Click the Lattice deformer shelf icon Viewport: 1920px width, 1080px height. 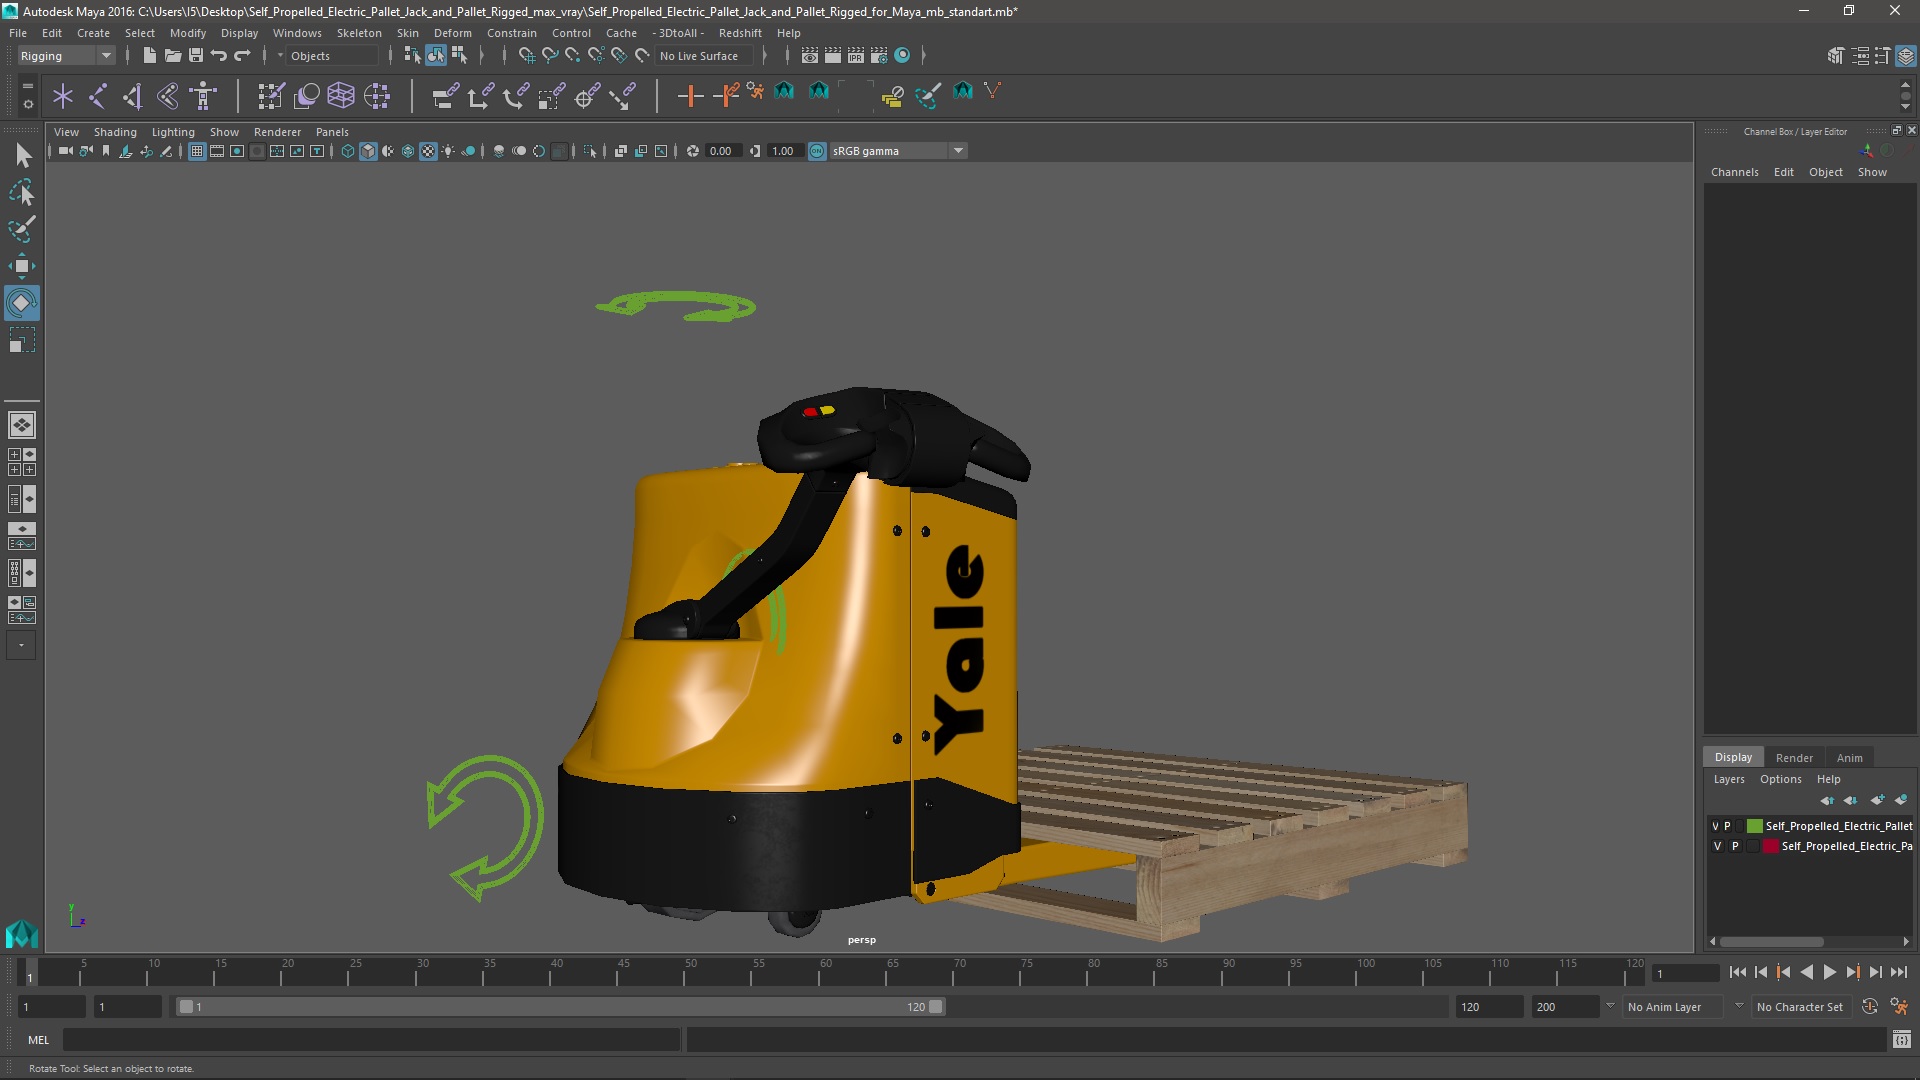341,96
